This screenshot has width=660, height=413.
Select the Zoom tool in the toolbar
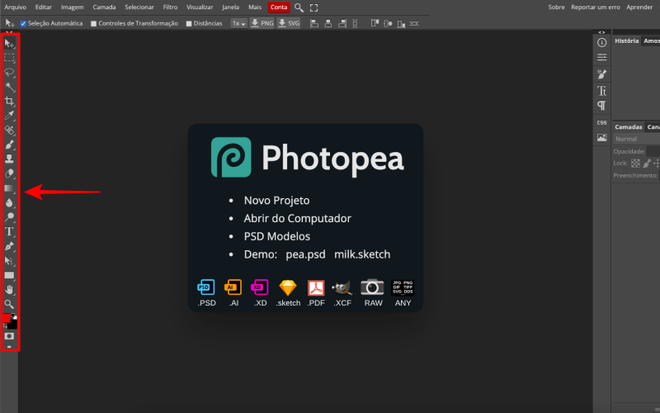[x=9, y=304]
